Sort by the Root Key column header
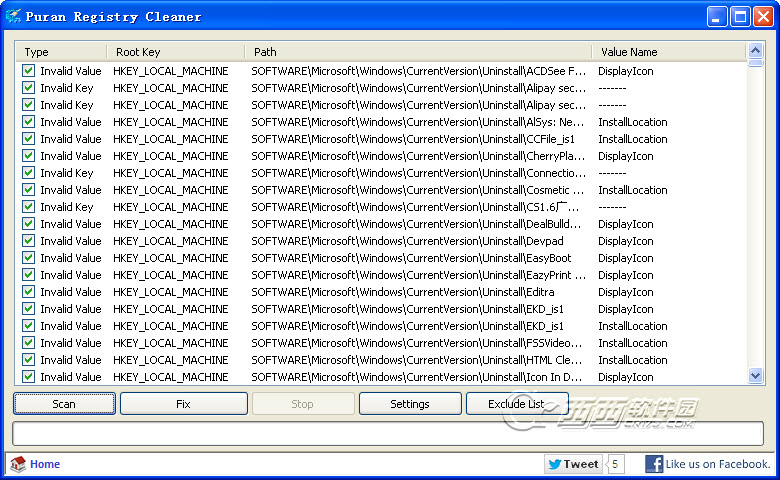 pos(176,52)
